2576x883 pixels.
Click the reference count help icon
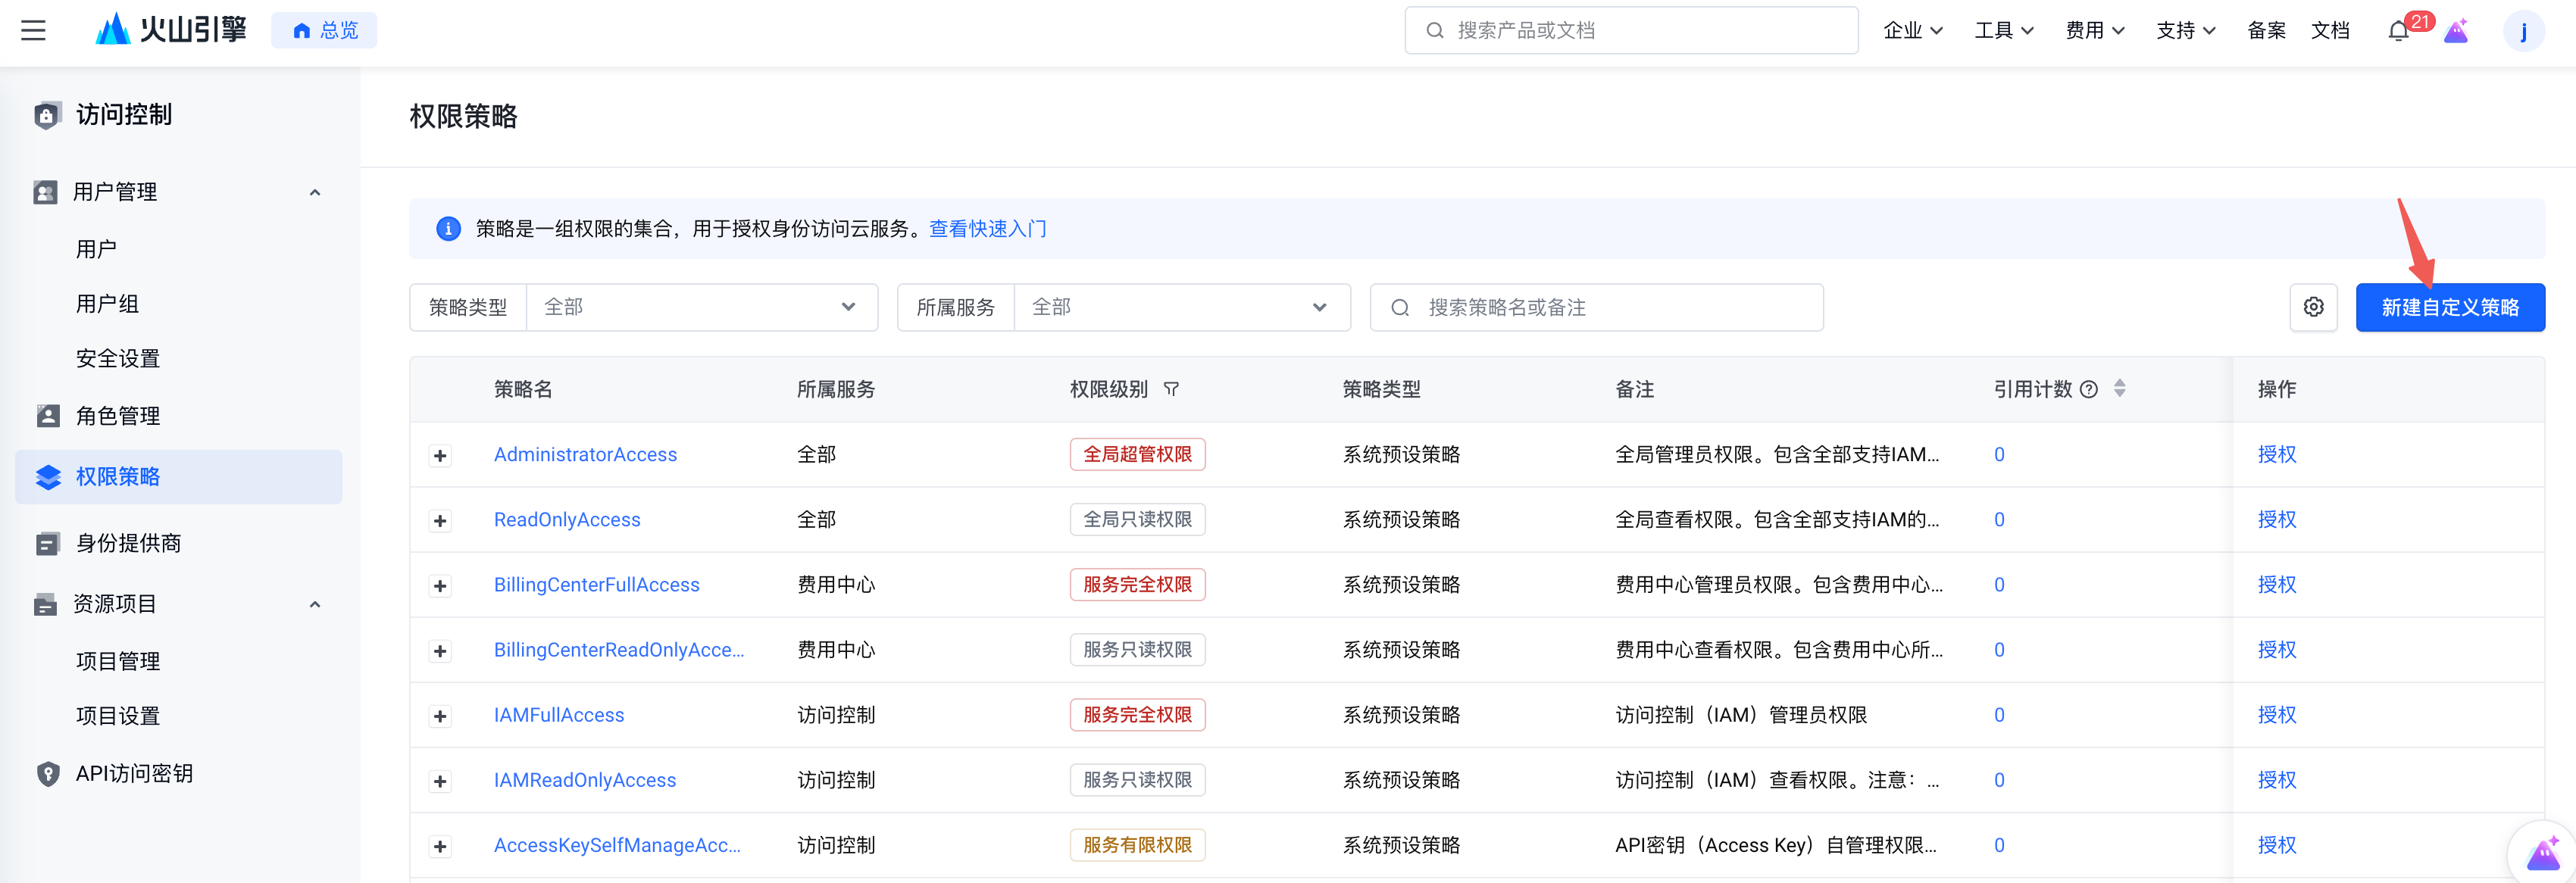2089,389
